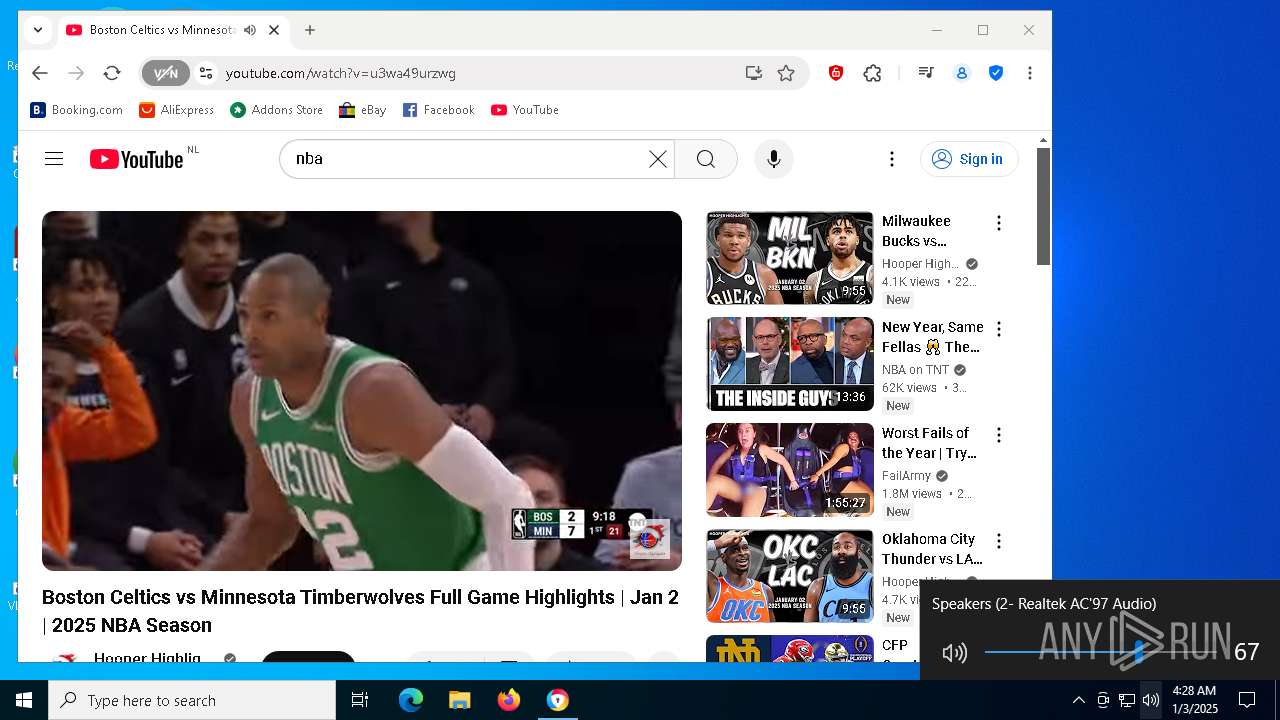Select the Boston Celtics vs Minnesota tab
This screenshot has height=720, width=1280.
[161, 30]
